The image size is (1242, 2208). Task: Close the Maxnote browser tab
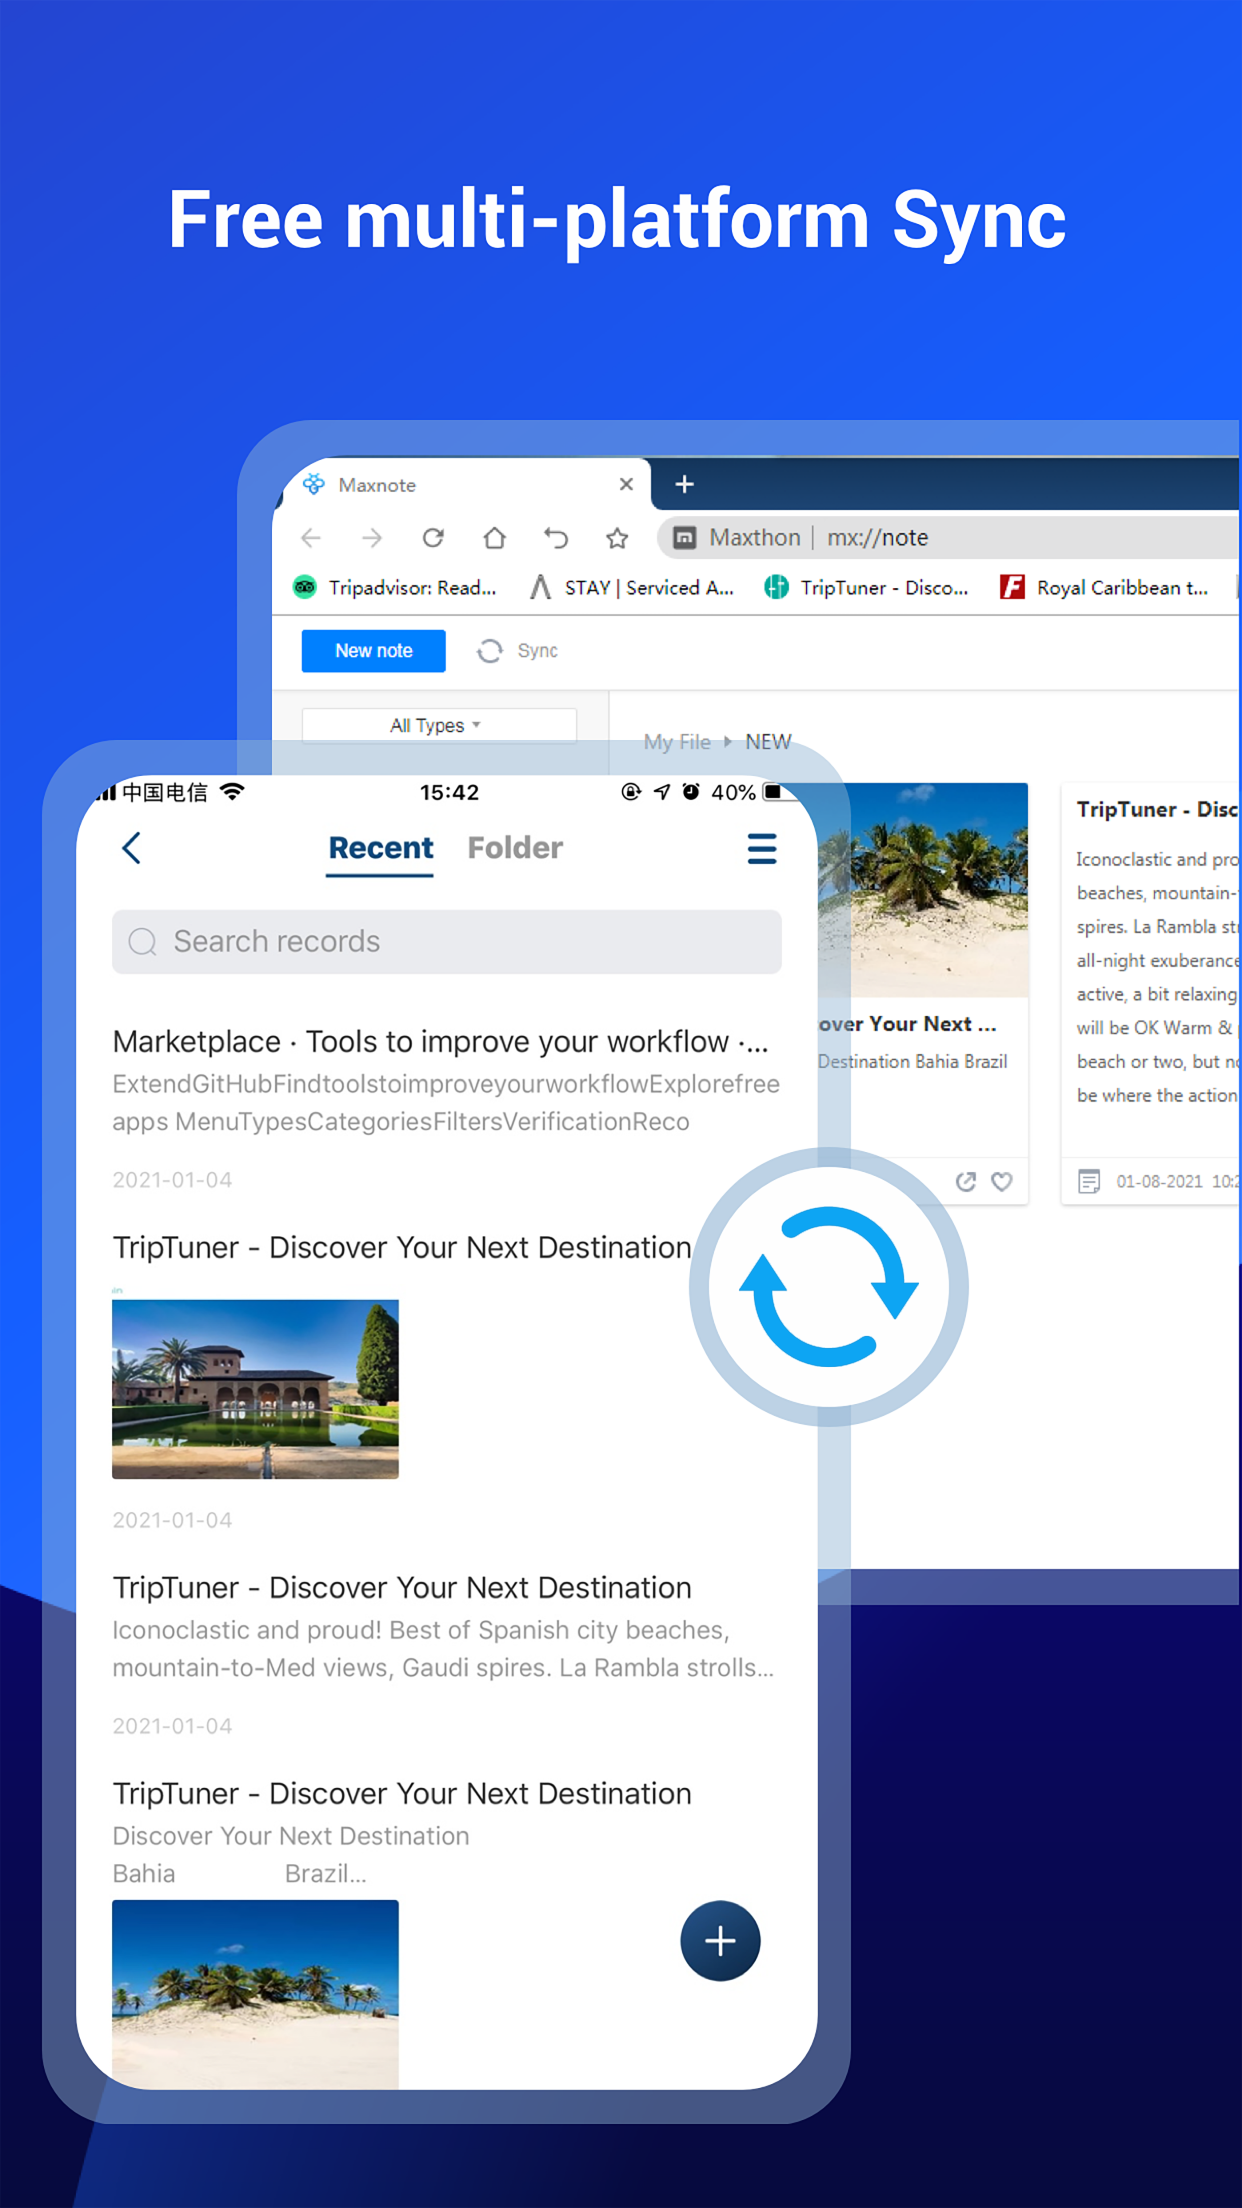click(x=626, y=485)
